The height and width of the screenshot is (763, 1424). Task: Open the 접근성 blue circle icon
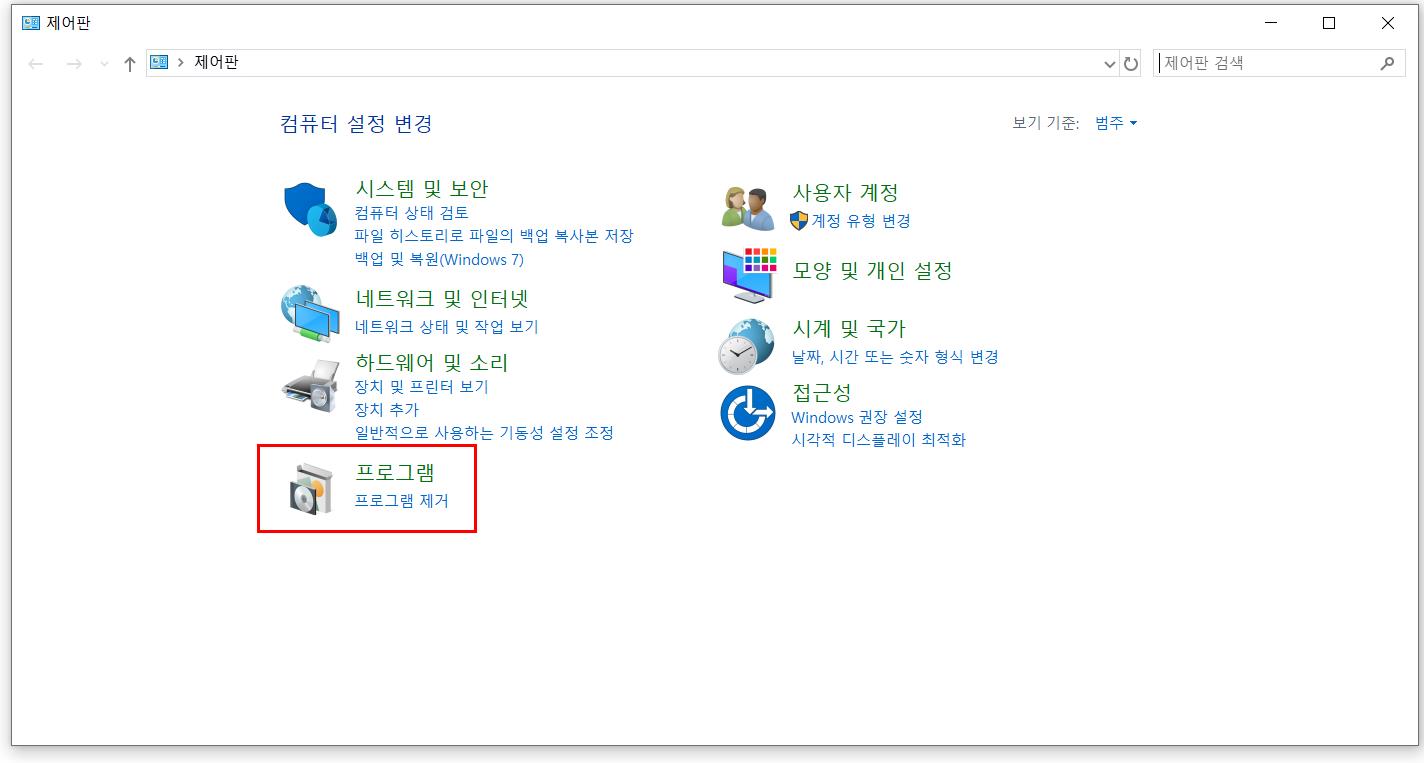tap(748, 412)
